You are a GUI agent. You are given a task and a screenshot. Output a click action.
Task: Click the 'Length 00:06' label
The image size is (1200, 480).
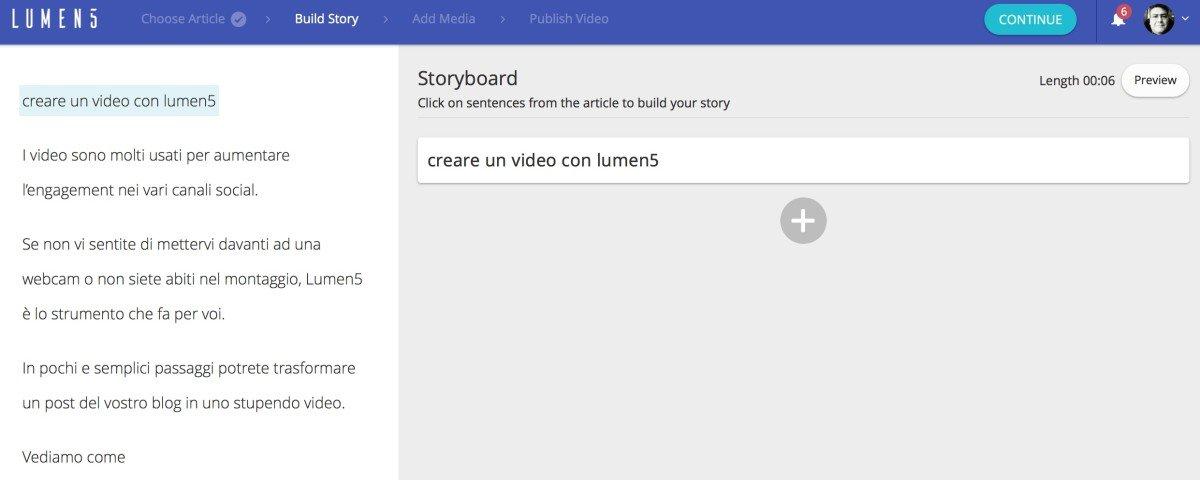pos(1077,81)
